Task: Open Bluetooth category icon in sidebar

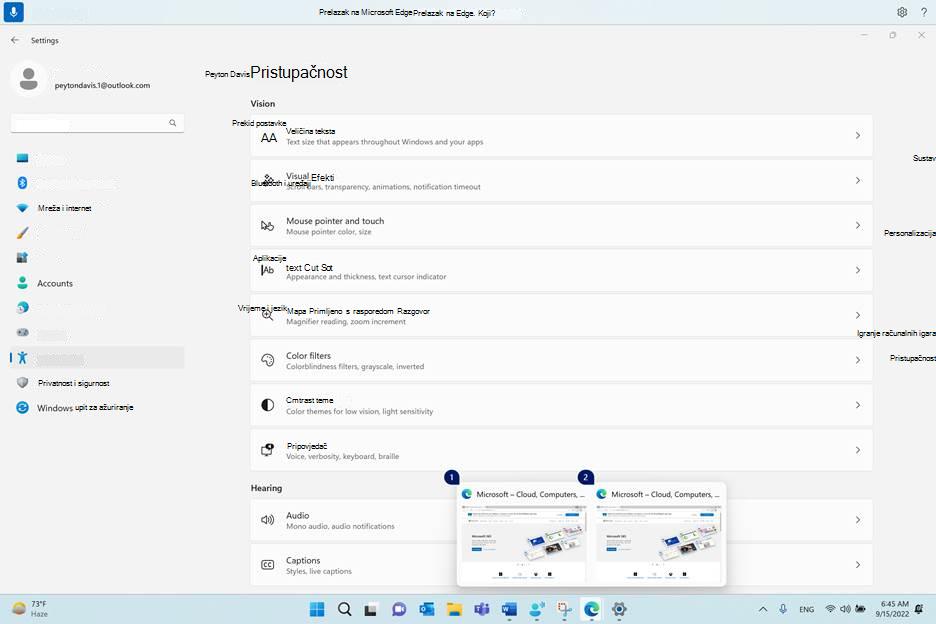Action: point(22,183)
